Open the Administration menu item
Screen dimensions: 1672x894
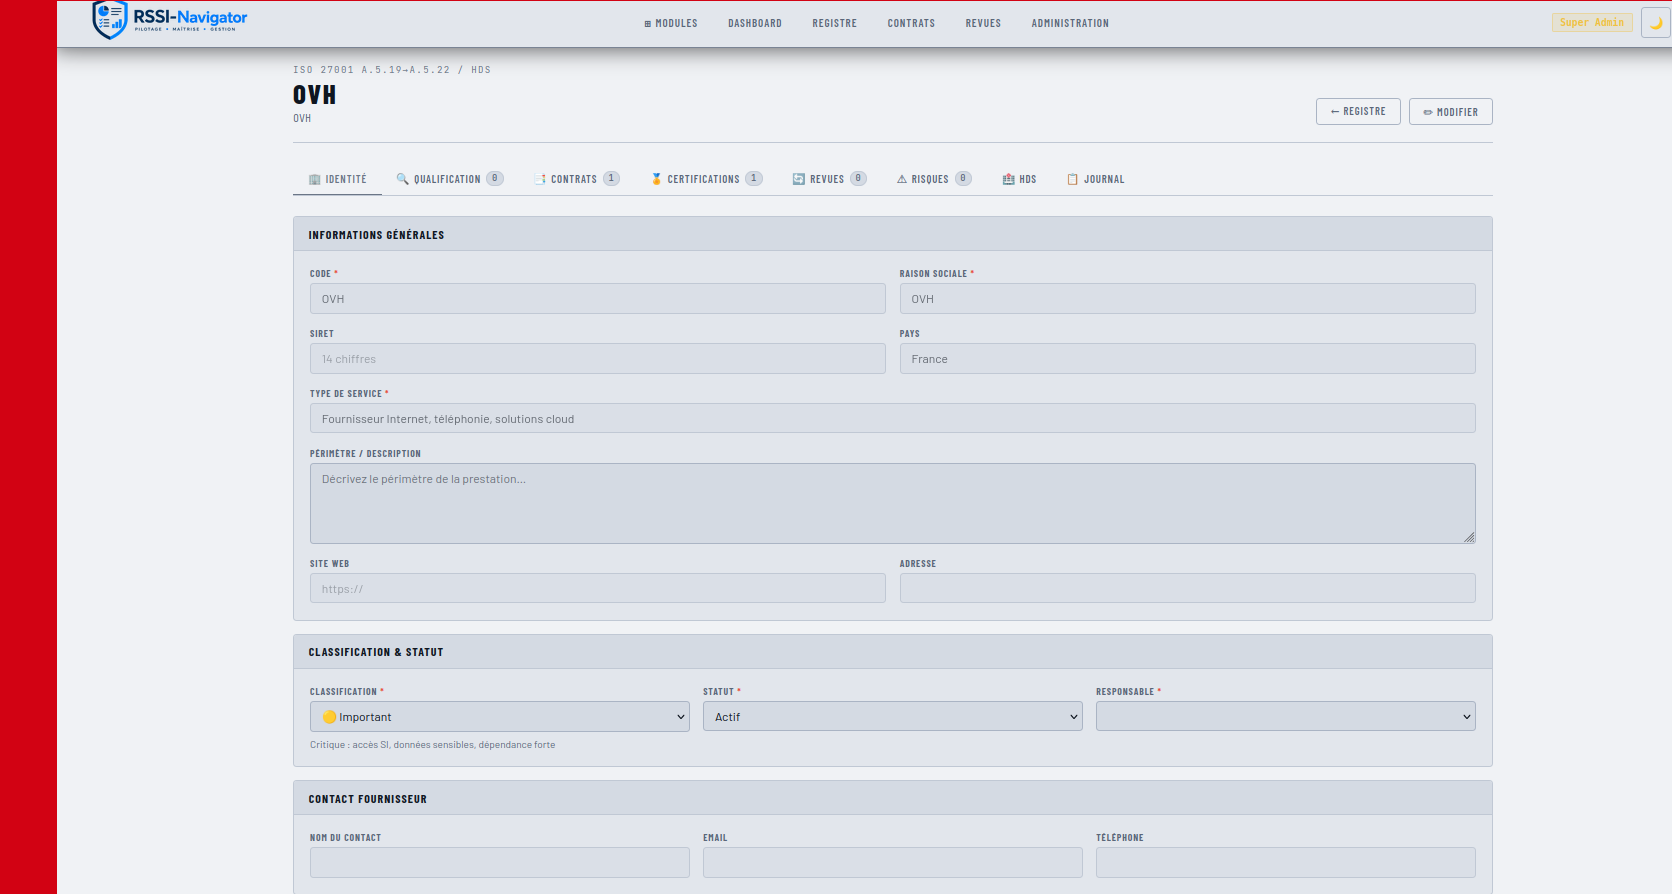[1070, 23]
